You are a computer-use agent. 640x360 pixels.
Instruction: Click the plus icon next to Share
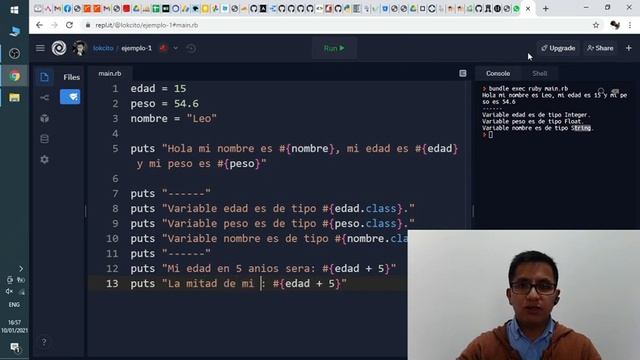pyautogui.click(x=629, y=48)
